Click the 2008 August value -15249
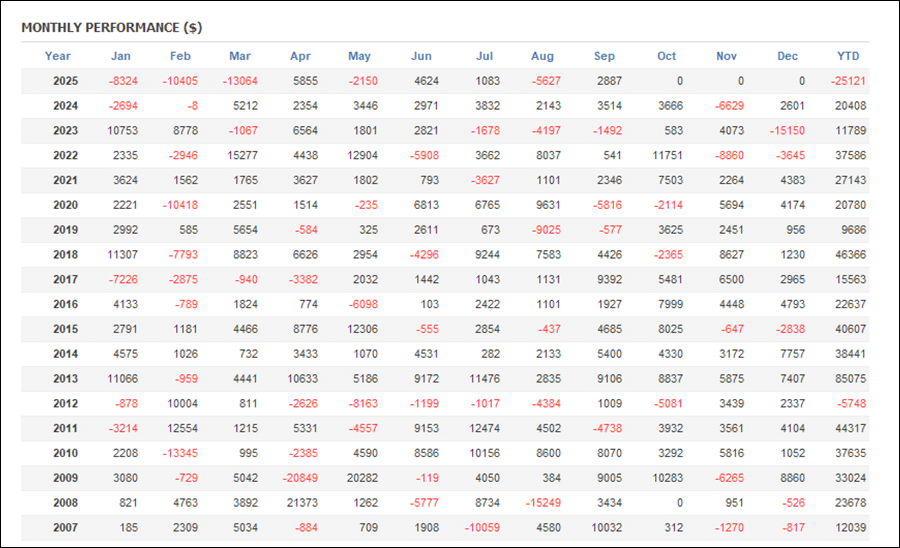This screenshot has height=548, width=900. point(545,503)
